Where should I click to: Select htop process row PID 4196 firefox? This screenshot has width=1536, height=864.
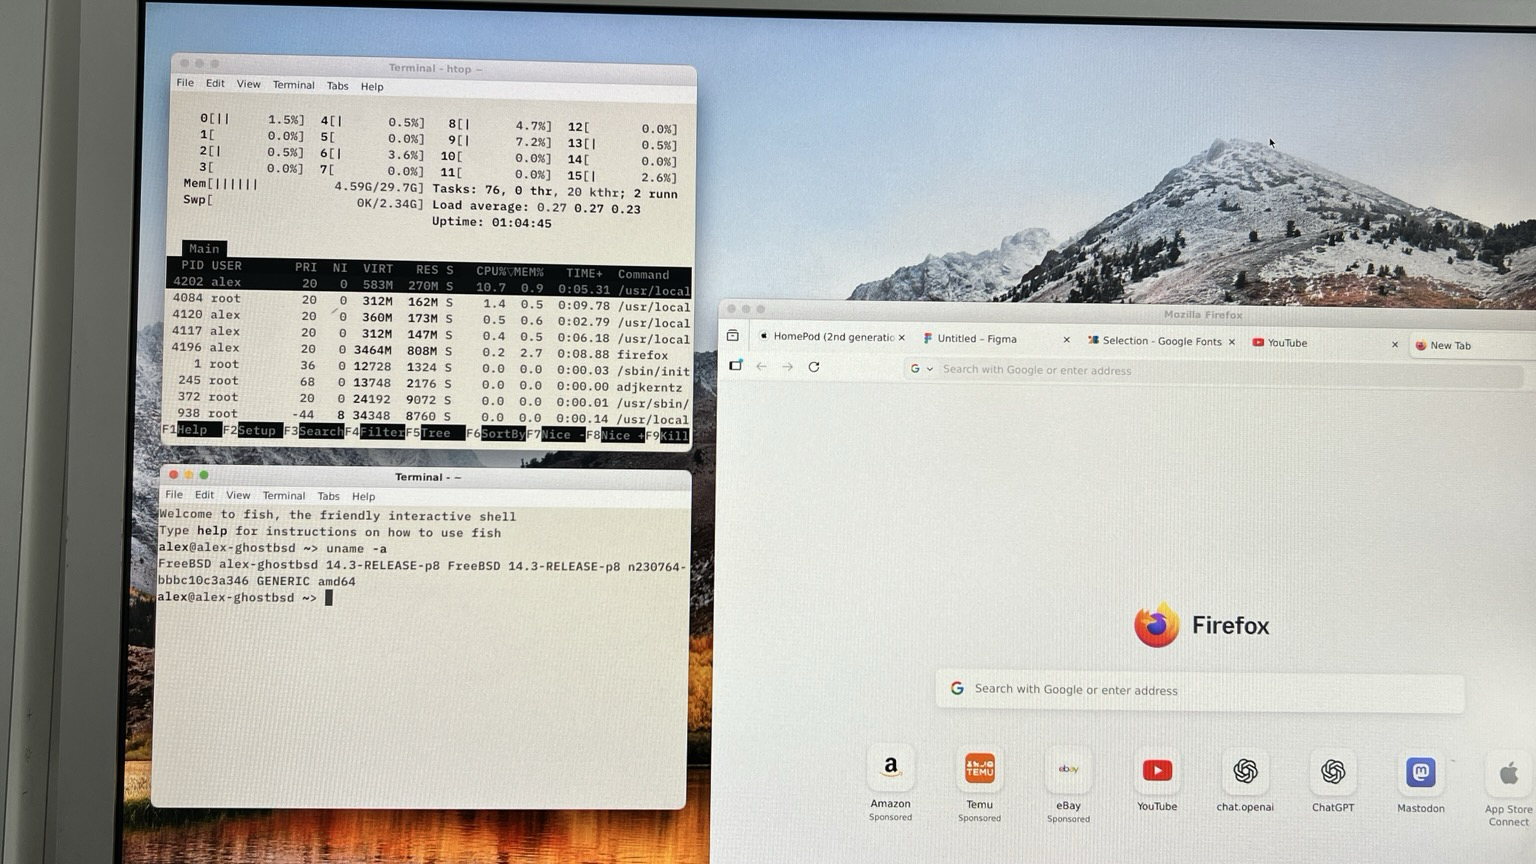click(x=429, y=351)
